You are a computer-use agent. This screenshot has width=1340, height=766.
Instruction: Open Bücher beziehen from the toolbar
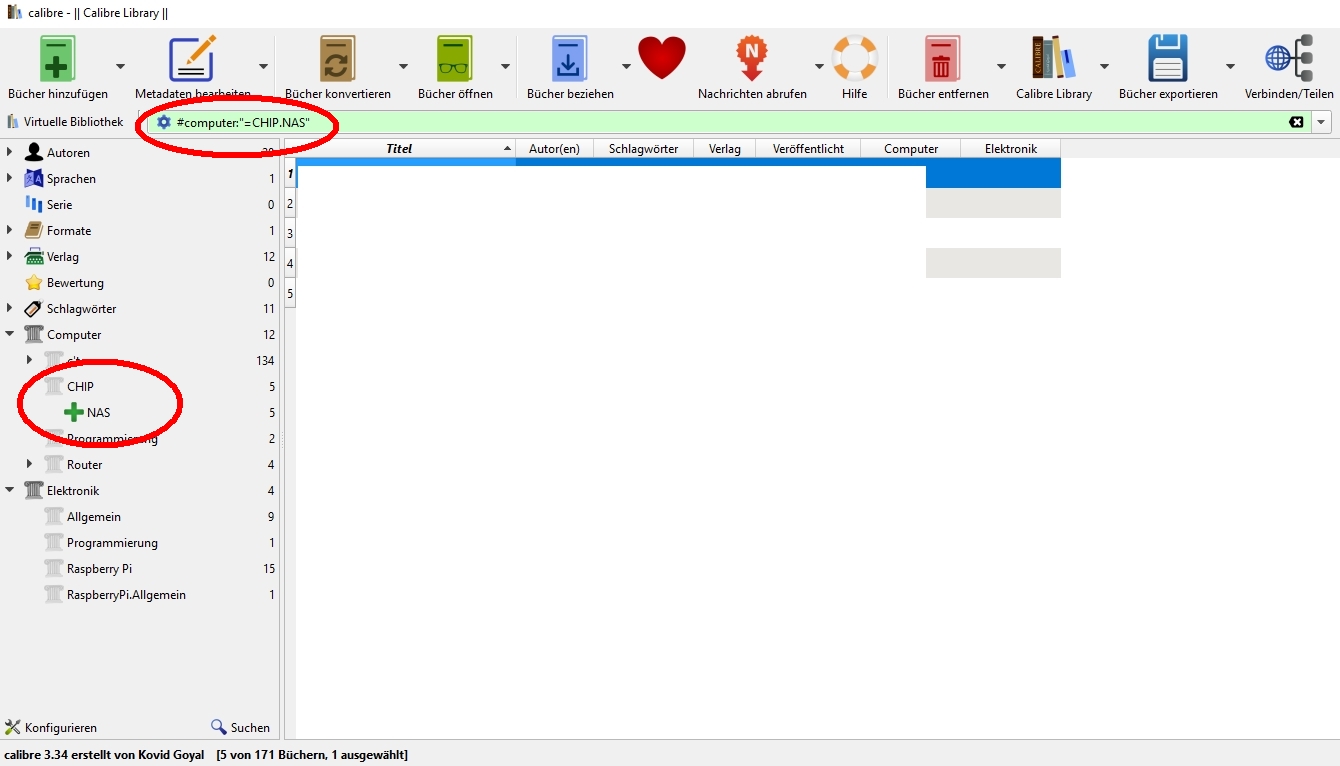[x=570, y=59]
